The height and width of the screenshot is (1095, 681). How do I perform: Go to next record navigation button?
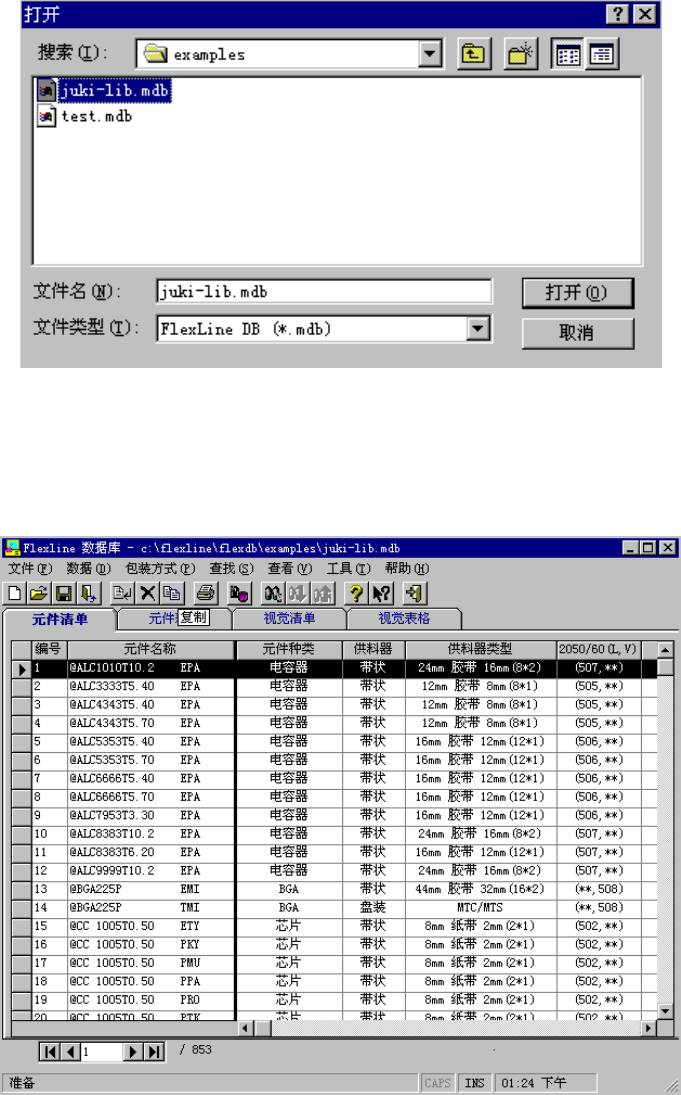click(x=133, y=1051)
